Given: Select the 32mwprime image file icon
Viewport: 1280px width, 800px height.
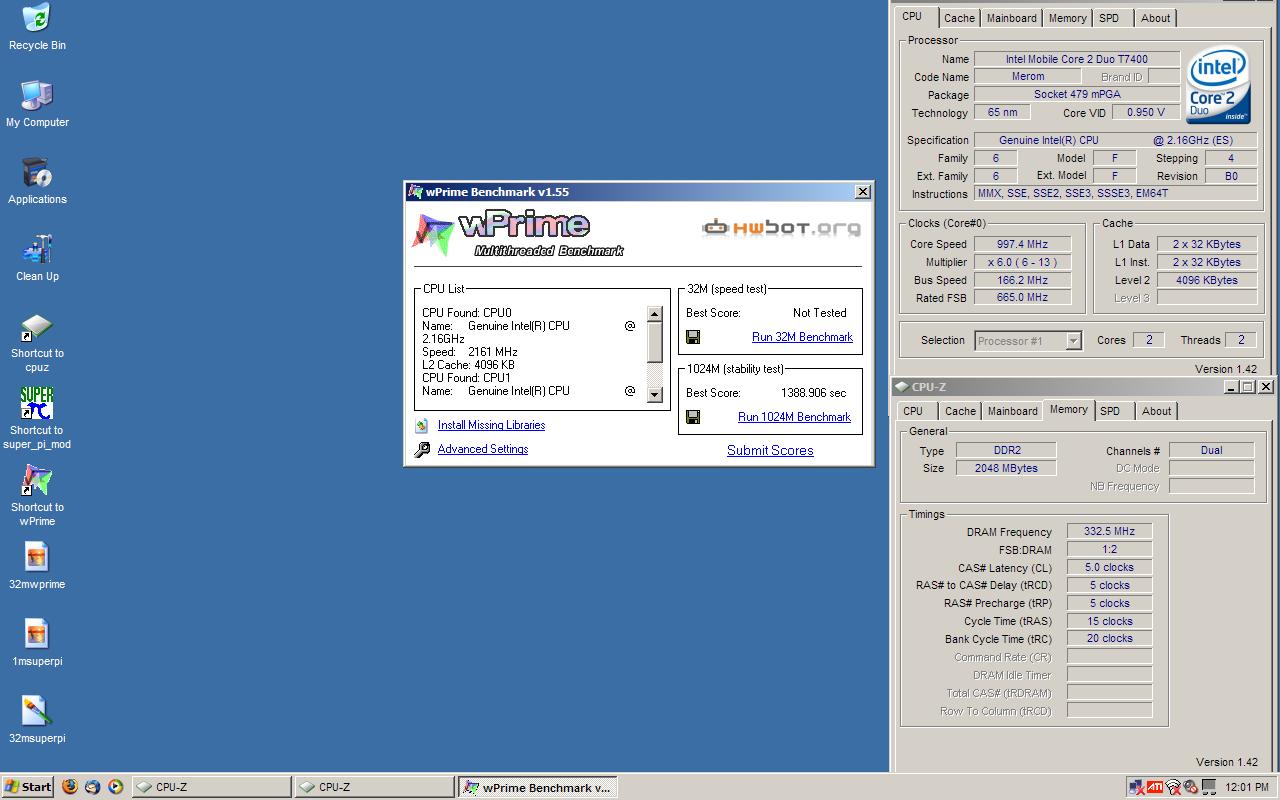Looking at the screenshot, I should 37,557.
